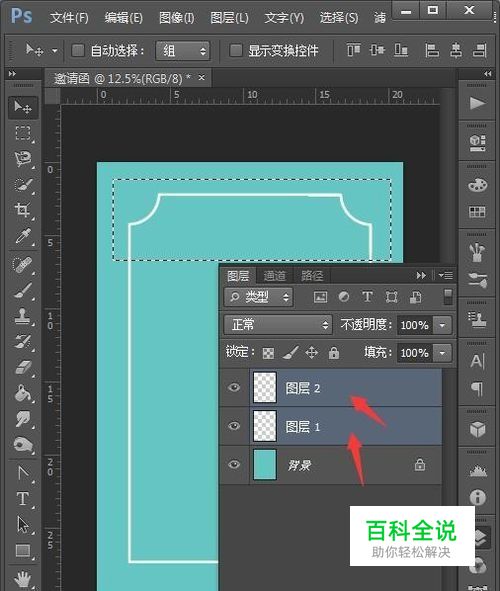Filter layers by pixel layer icon

point(320,297)
